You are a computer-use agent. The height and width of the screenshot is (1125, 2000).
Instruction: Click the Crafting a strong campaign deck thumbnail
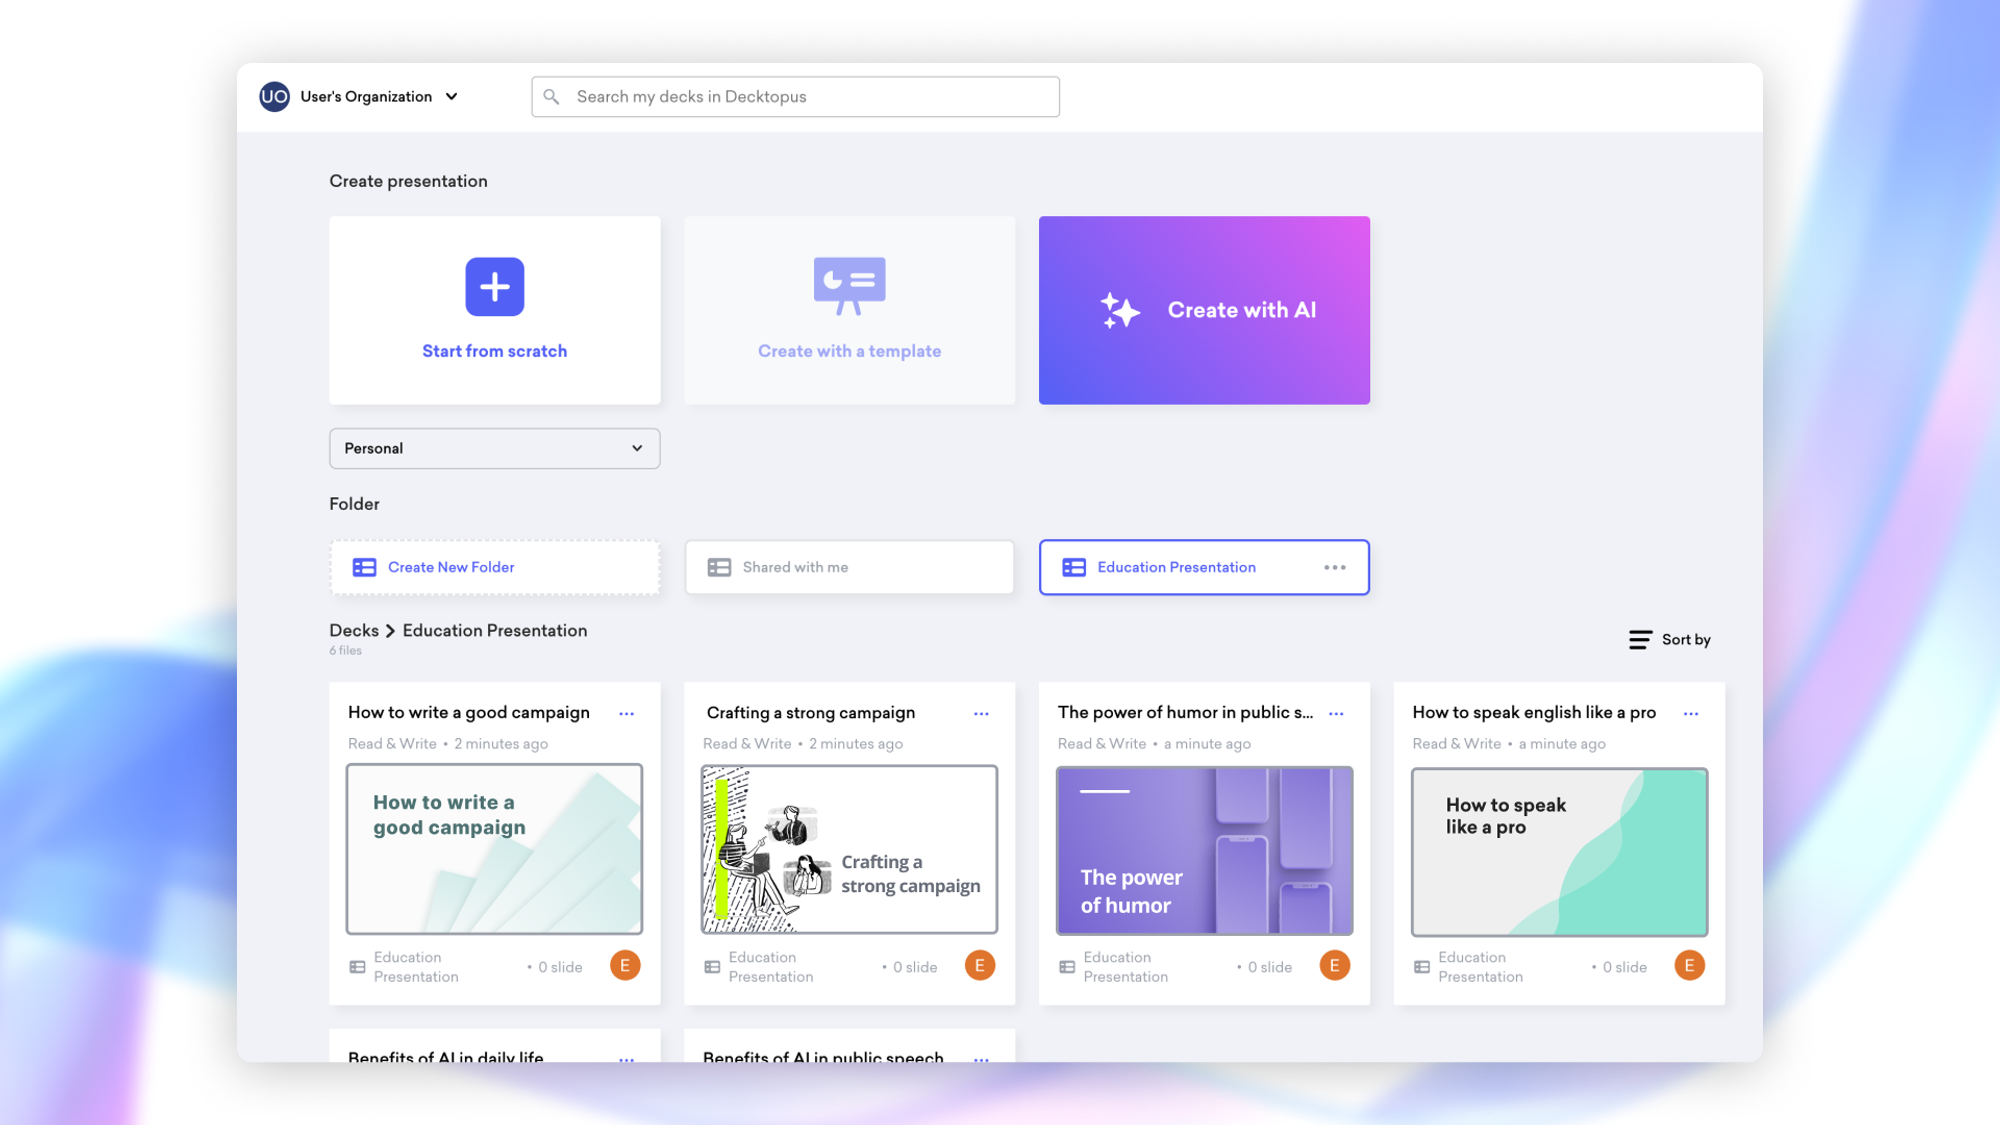pos(848,849)
